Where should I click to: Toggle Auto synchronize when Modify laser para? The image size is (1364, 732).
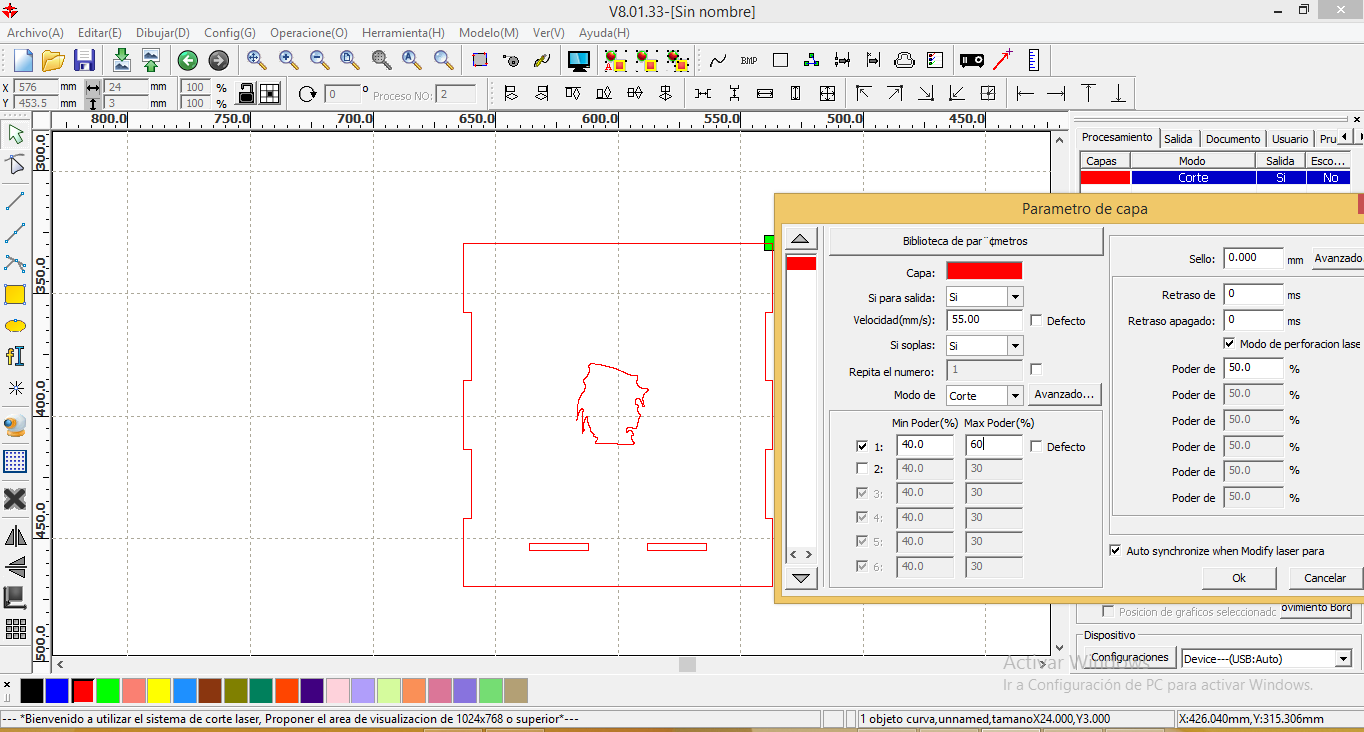click(1115, 551)
